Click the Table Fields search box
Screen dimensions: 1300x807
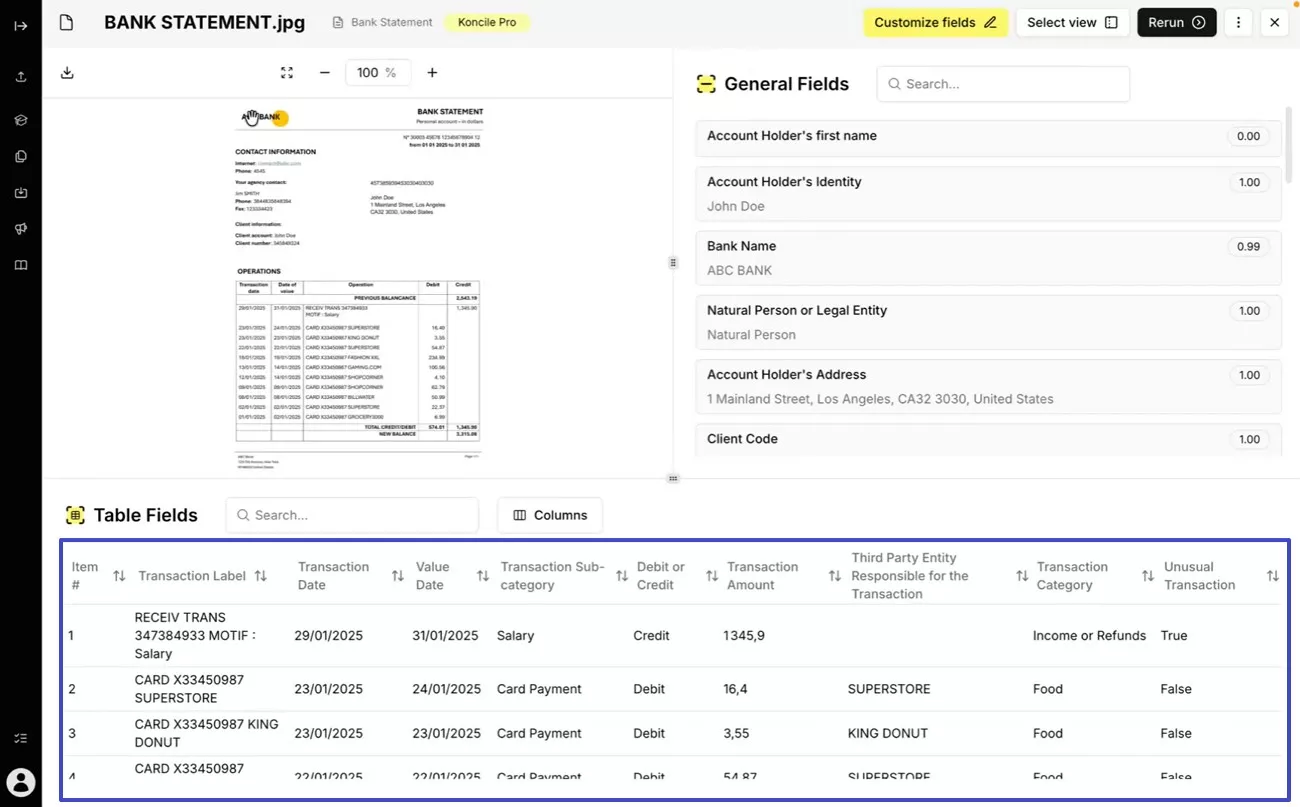tap(352, 515)
